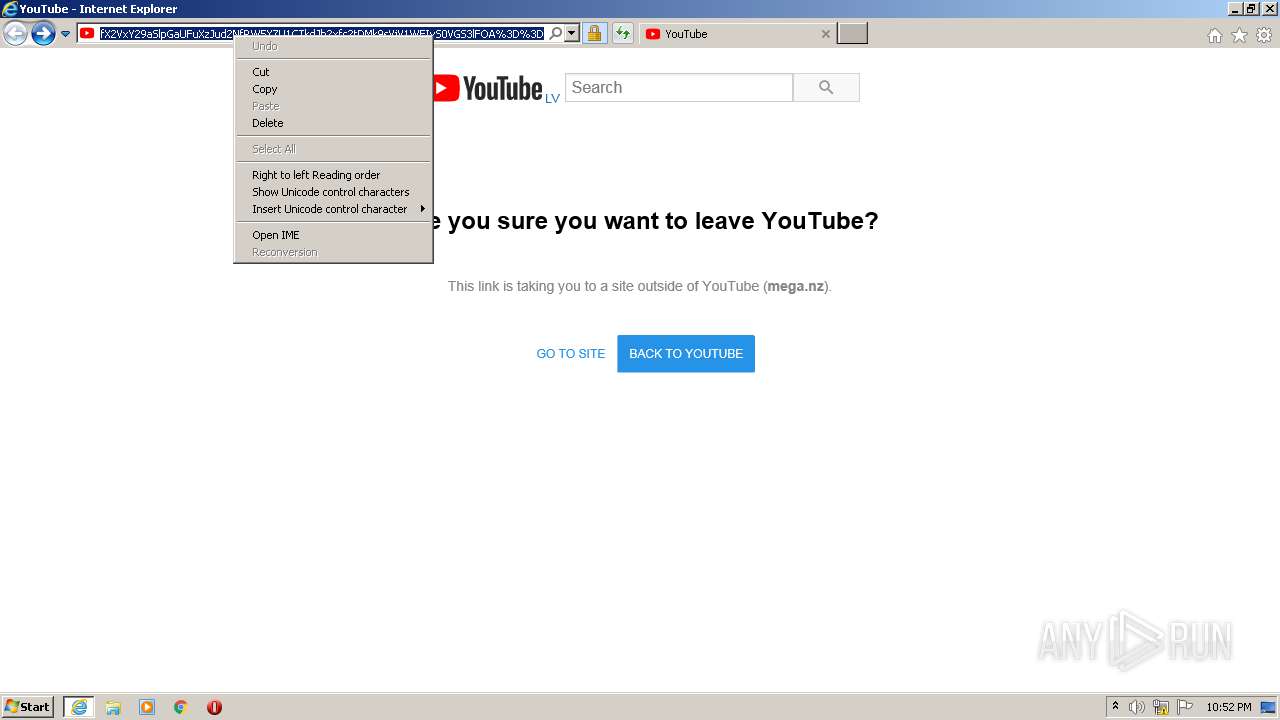This screenshot has height=720, width=1280.
Task: Choose Delete from context menu
Action: point(333,123)
